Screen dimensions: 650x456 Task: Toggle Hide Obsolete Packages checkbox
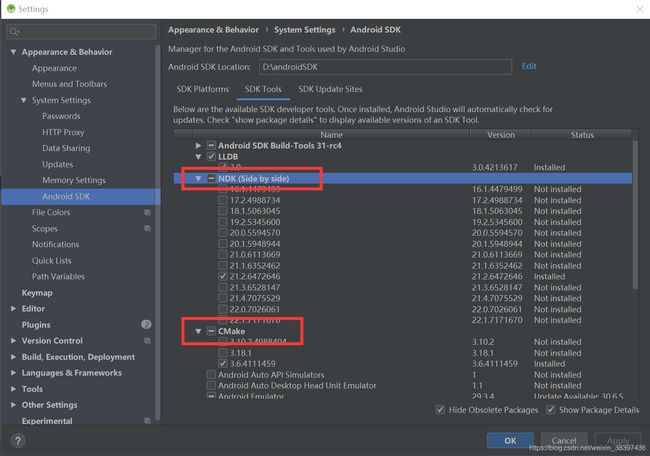tap(440, 410)
